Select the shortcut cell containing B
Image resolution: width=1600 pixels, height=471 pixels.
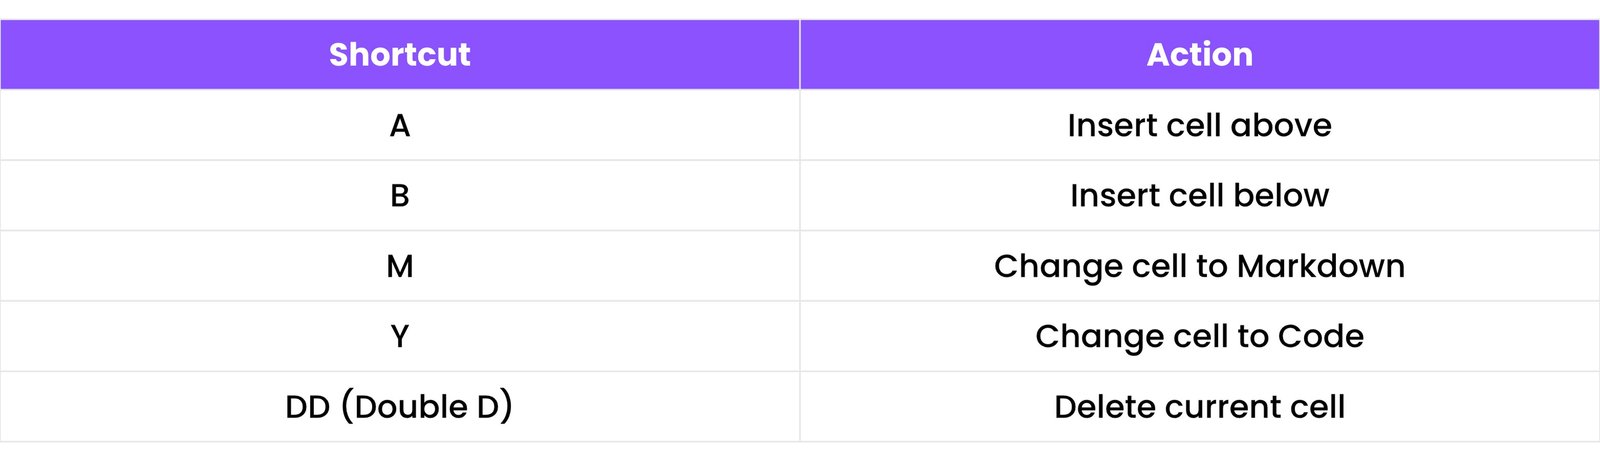[399, 196]
